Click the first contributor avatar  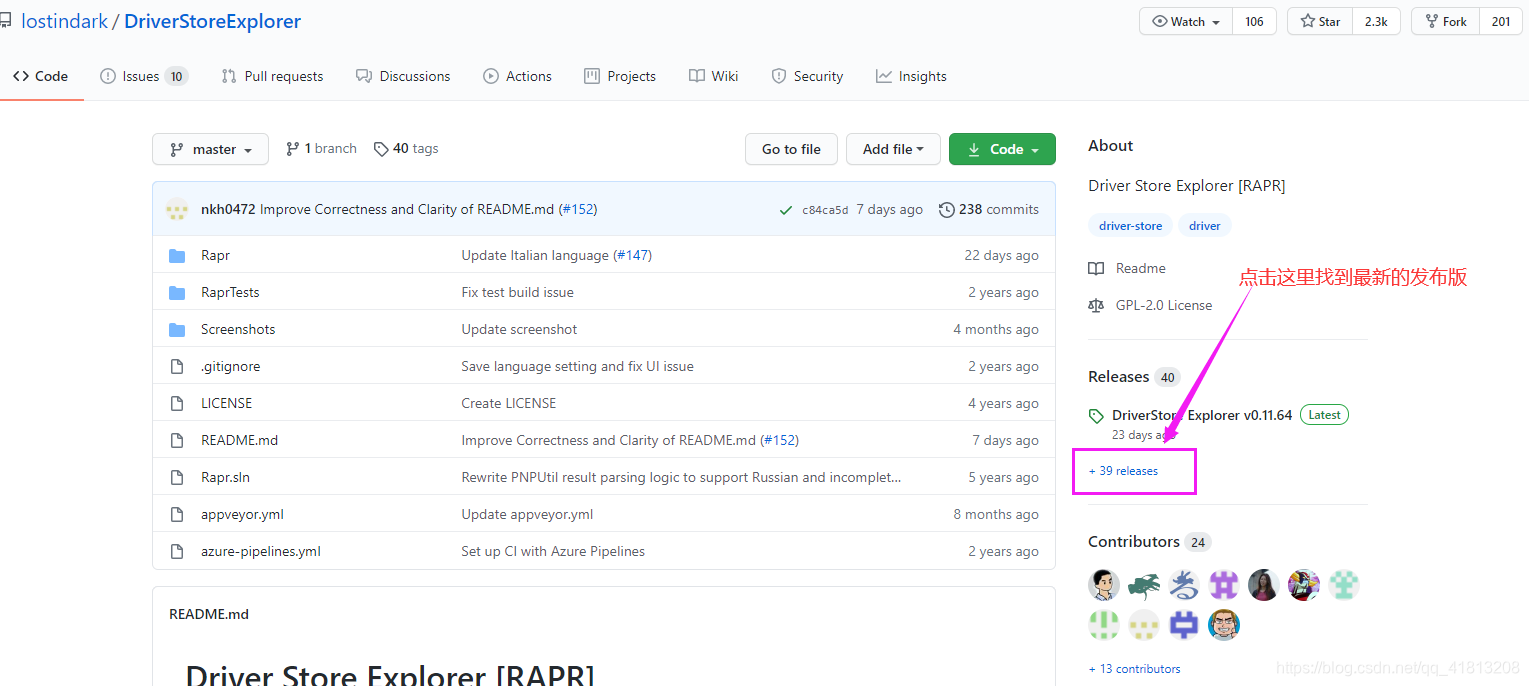coord(1104,585)
